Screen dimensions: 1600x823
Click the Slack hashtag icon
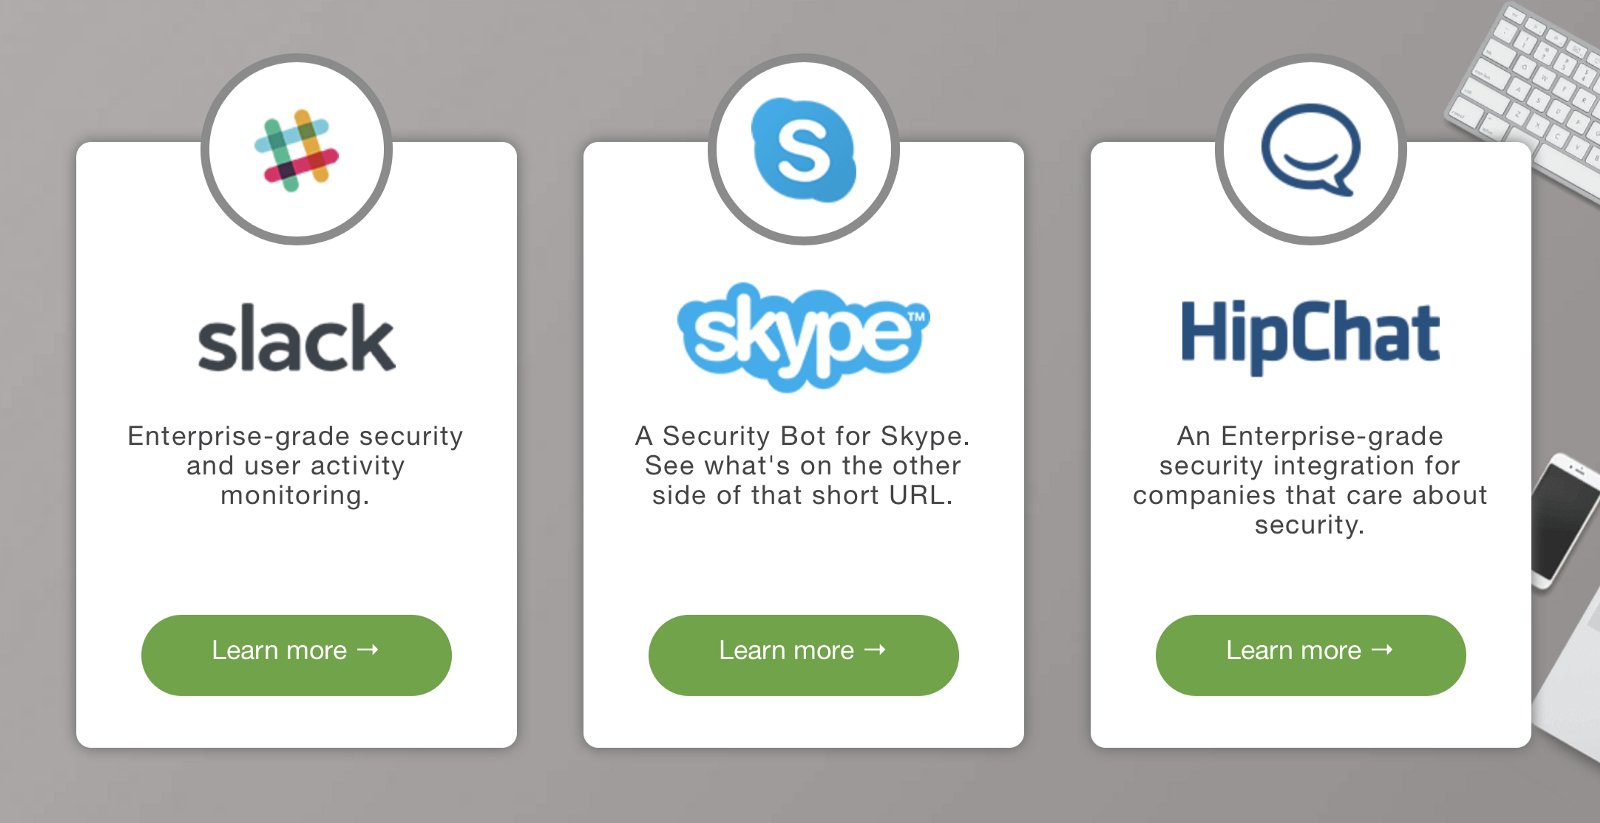(x=296, y=151)
